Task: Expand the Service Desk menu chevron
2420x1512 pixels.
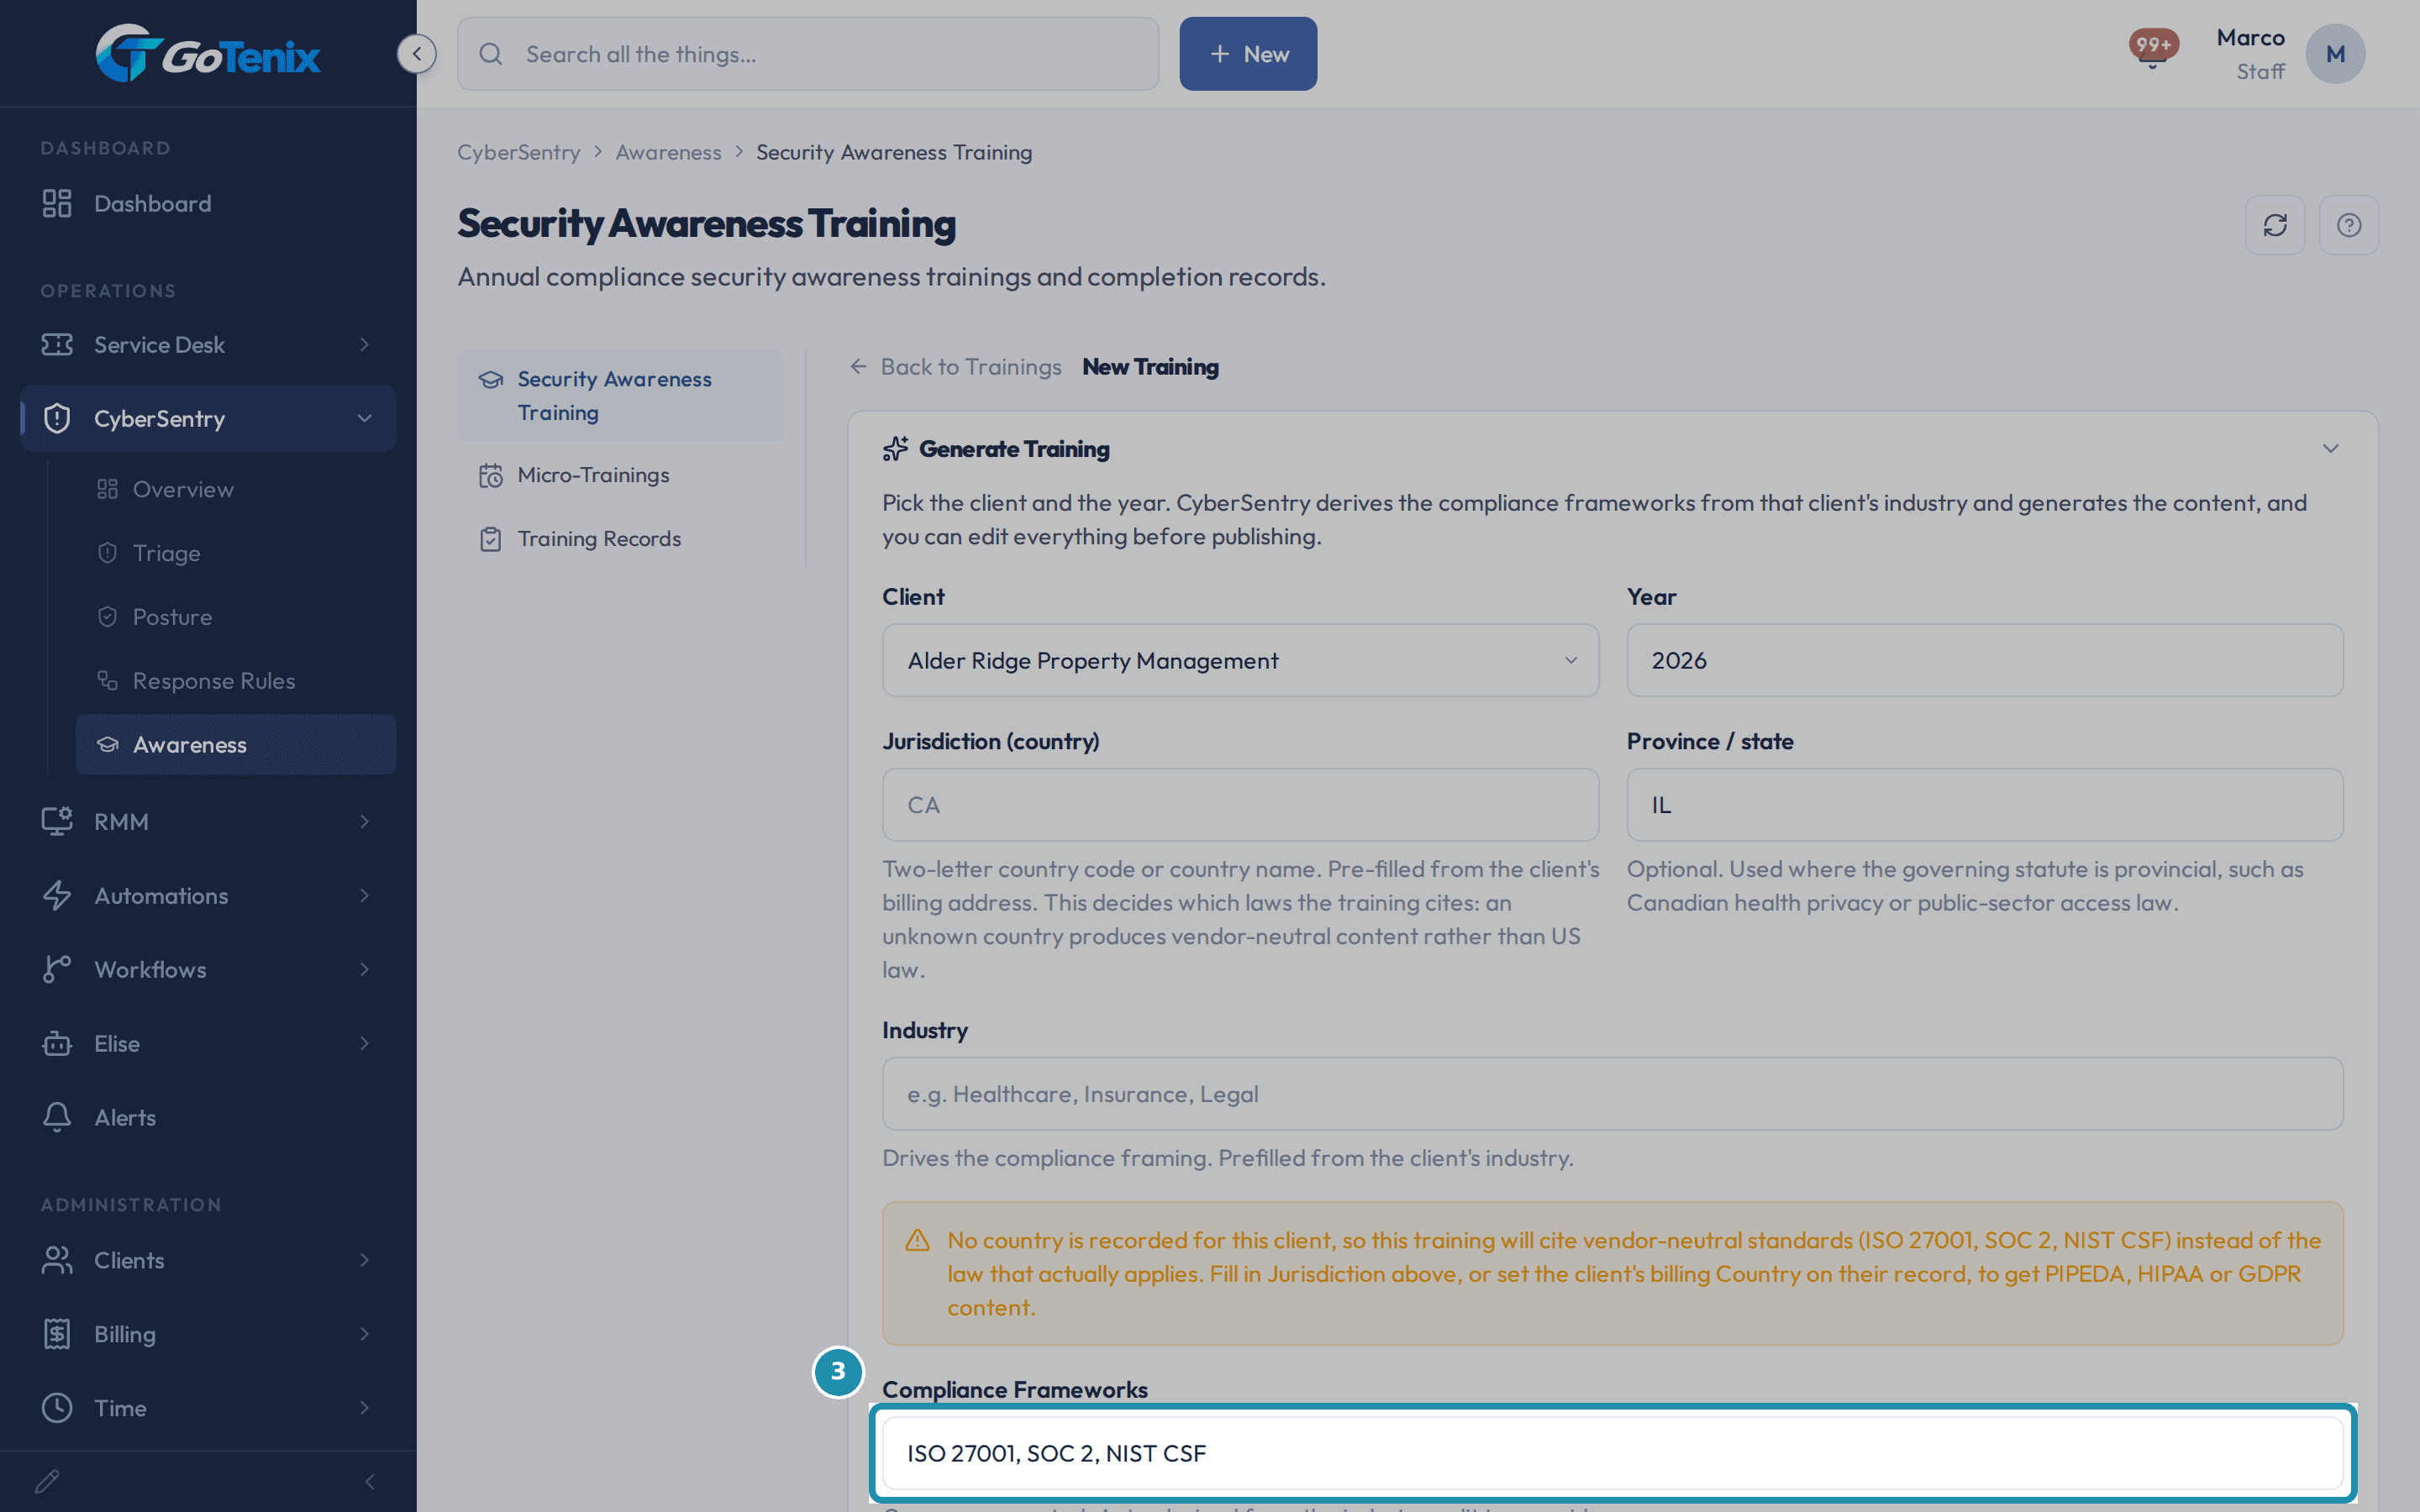Action: pos(365,344)
